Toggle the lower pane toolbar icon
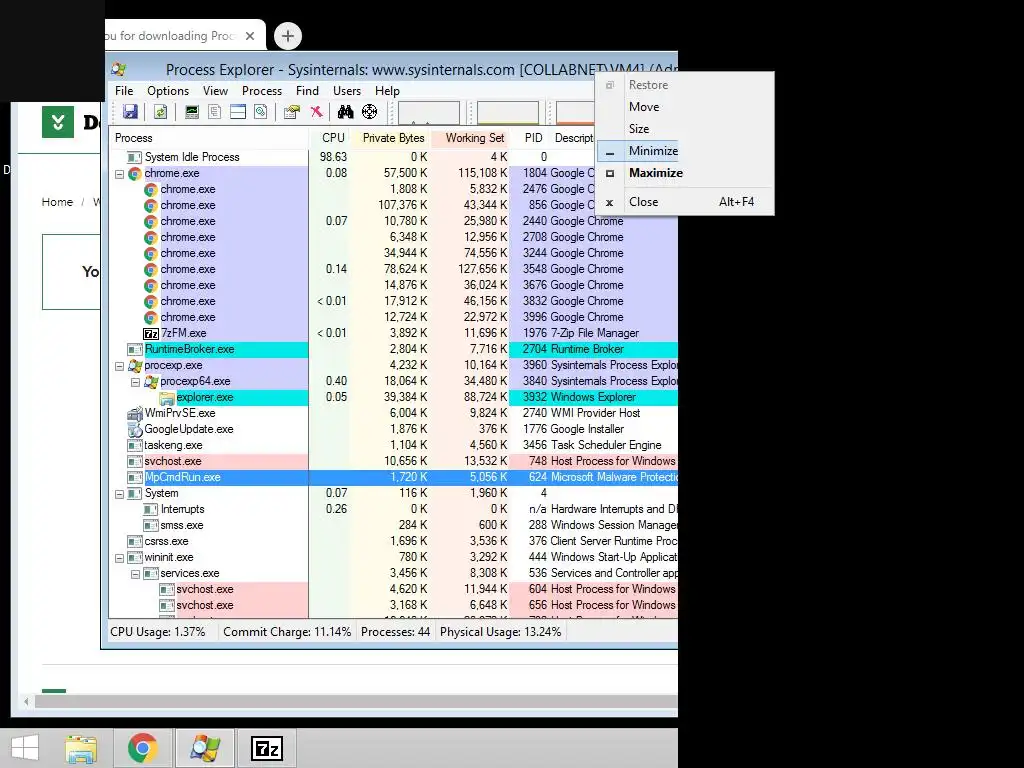Image resolution: width=1024 pixels, height=768 pixels. coord(238,112)
